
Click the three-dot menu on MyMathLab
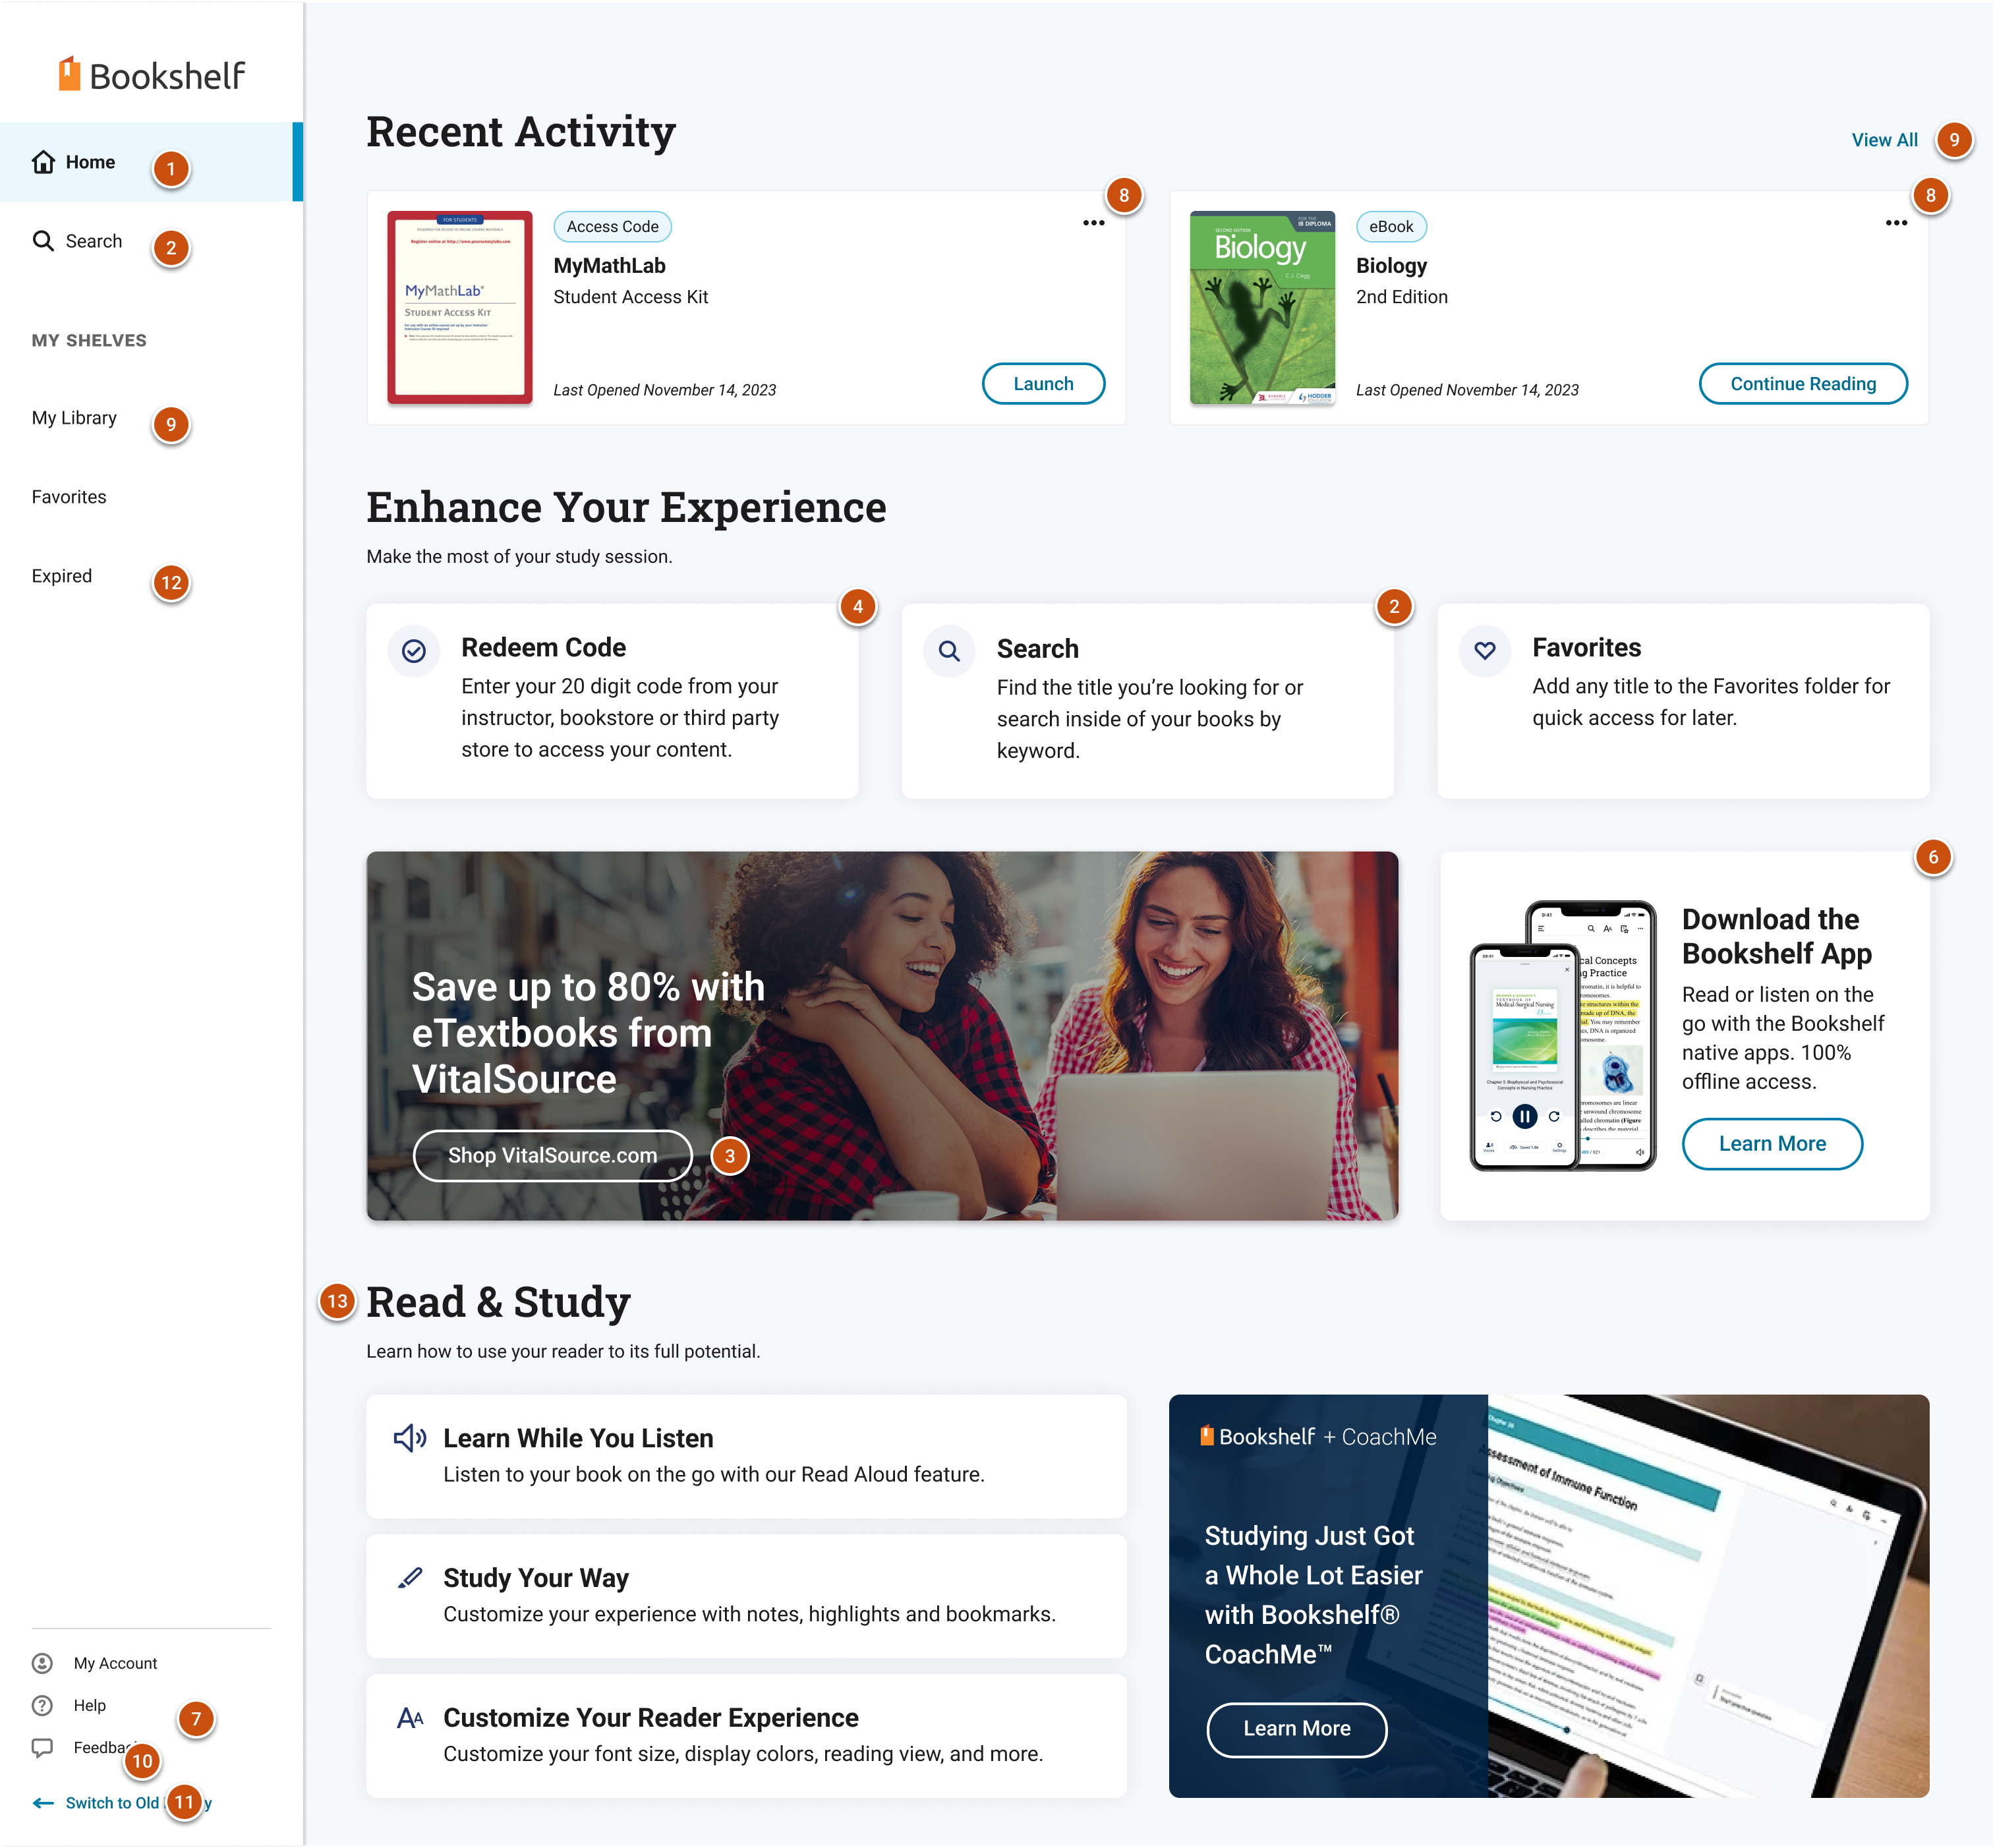(1094, 222)
